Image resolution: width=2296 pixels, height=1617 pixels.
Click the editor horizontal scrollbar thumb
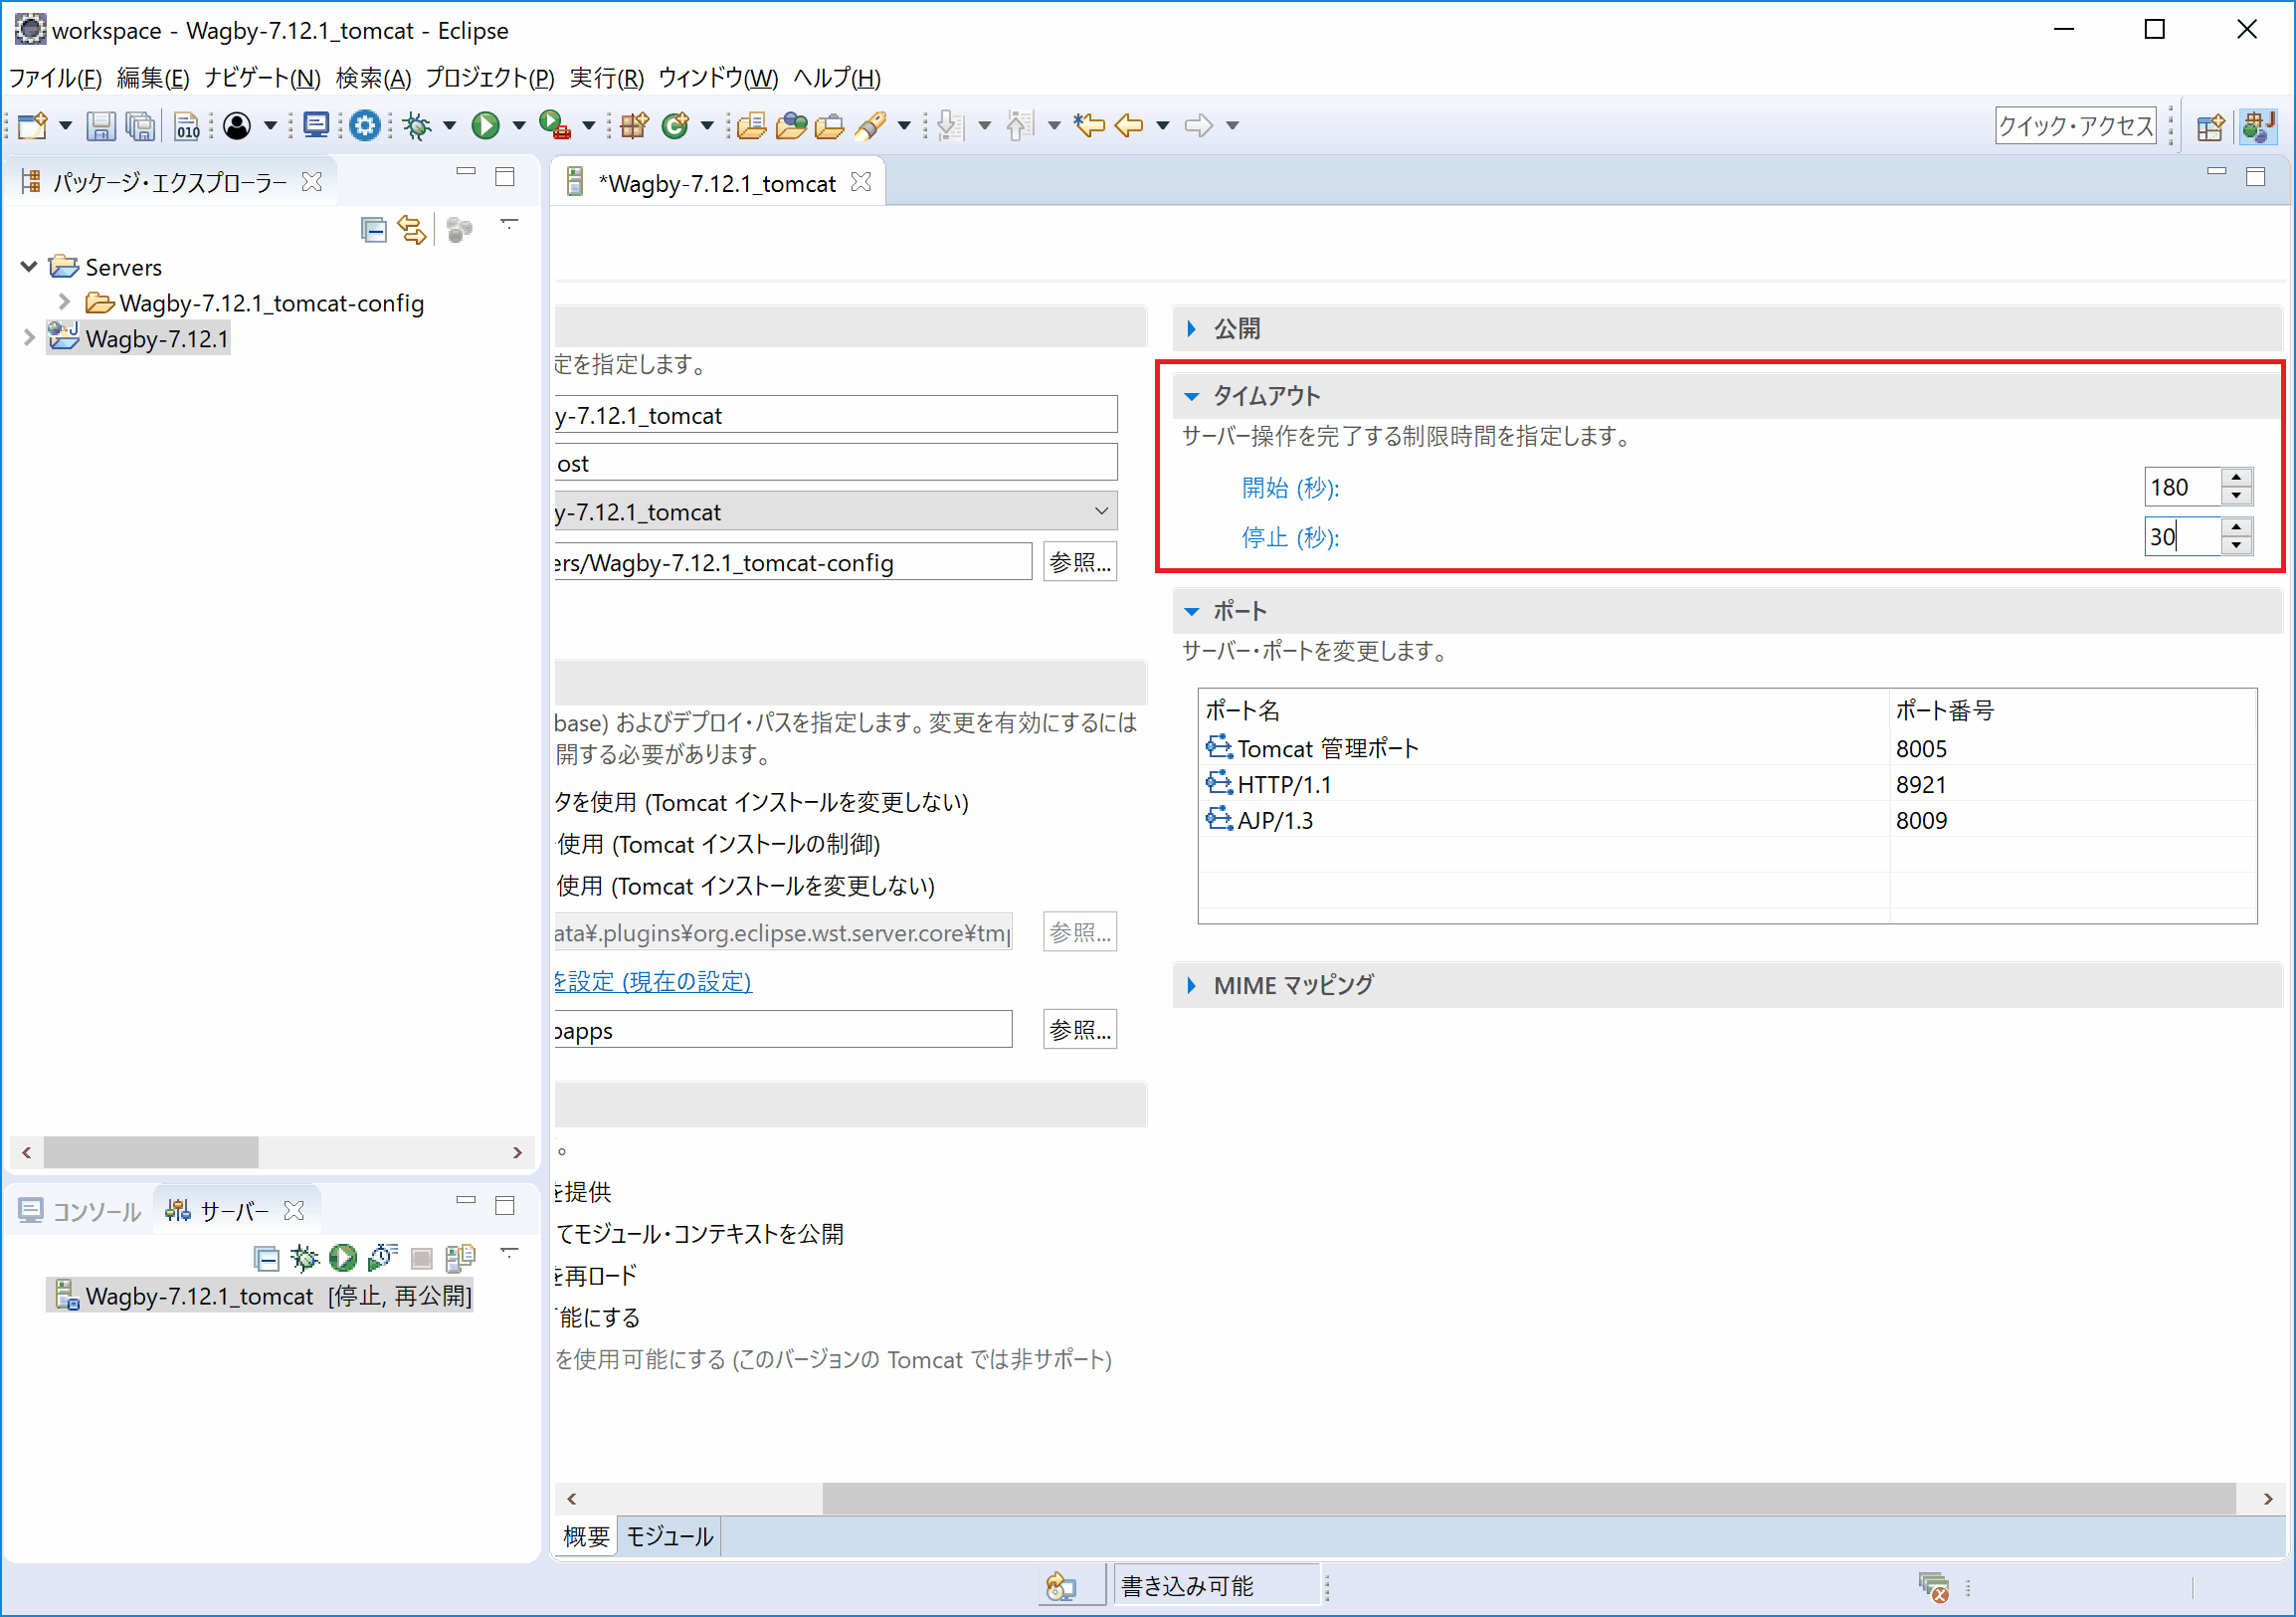coord(1529,1499)
